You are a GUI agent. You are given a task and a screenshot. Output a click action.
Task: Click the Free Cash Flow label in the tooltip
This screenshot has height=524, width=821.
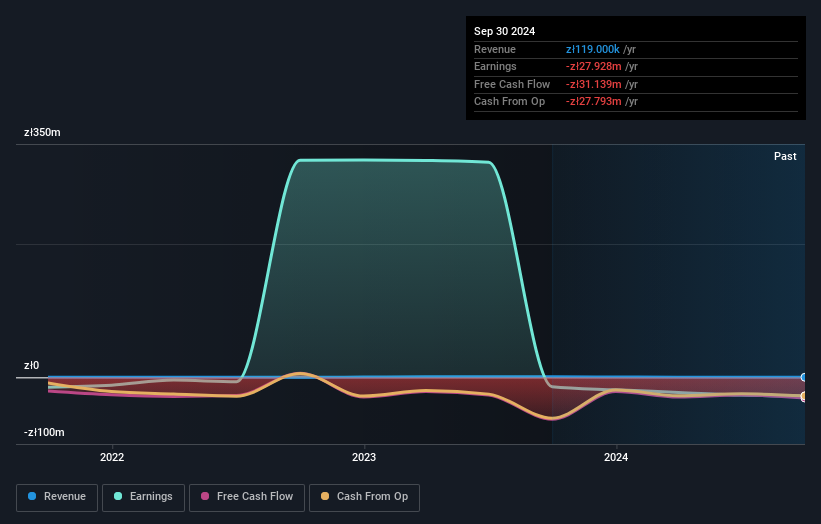(x=512, y=84)
